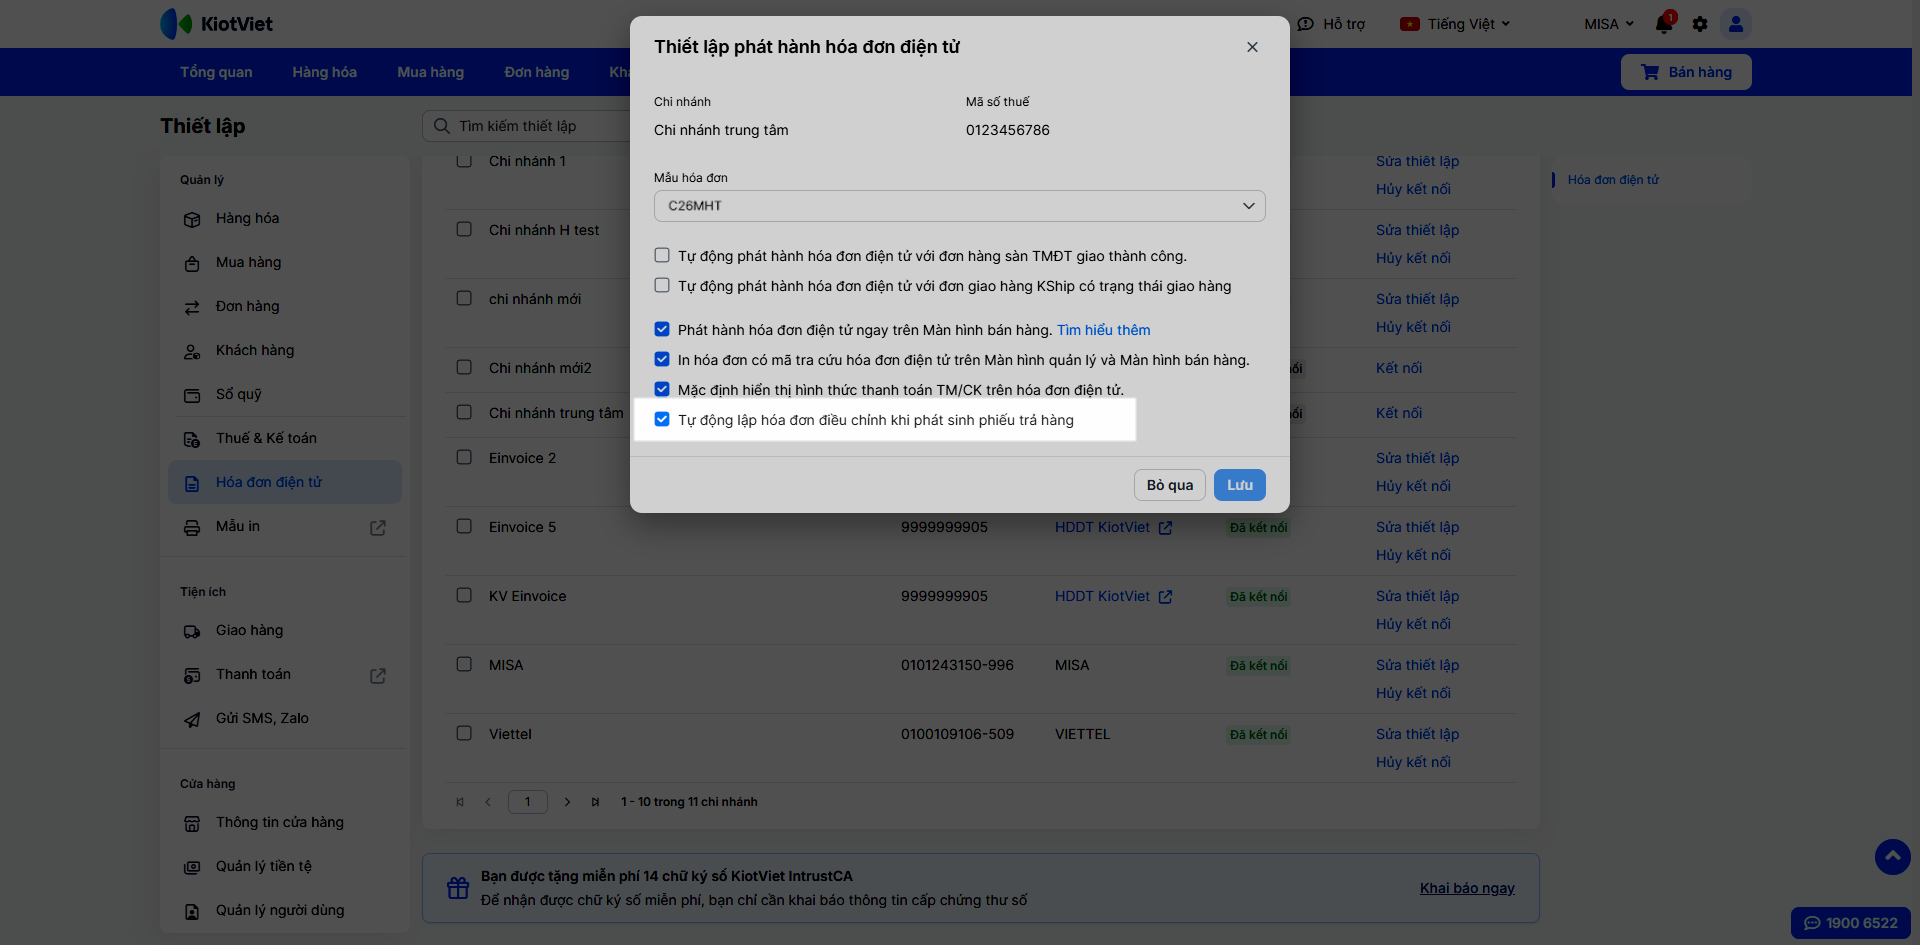
Task: Click the page number input box
Action: (x=528, y=802)
